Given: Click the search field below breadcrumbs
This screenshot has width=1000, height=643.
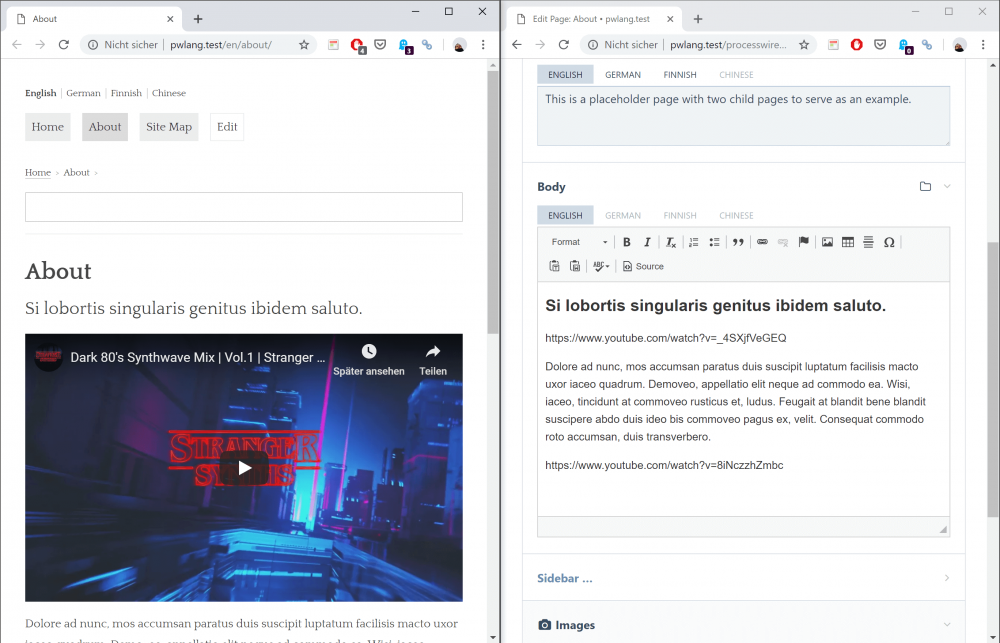Looking at the screenshot, I should pyautogui.click(x=244, y=207).
